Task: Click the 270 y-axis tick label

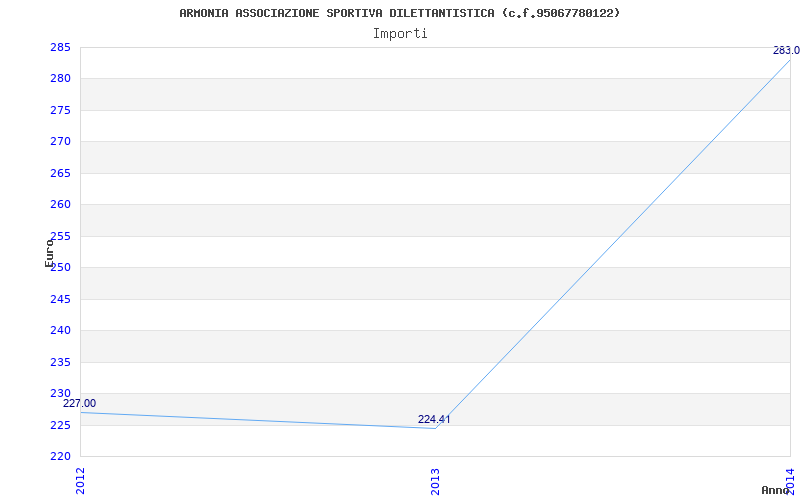Action: click(60, 142)
